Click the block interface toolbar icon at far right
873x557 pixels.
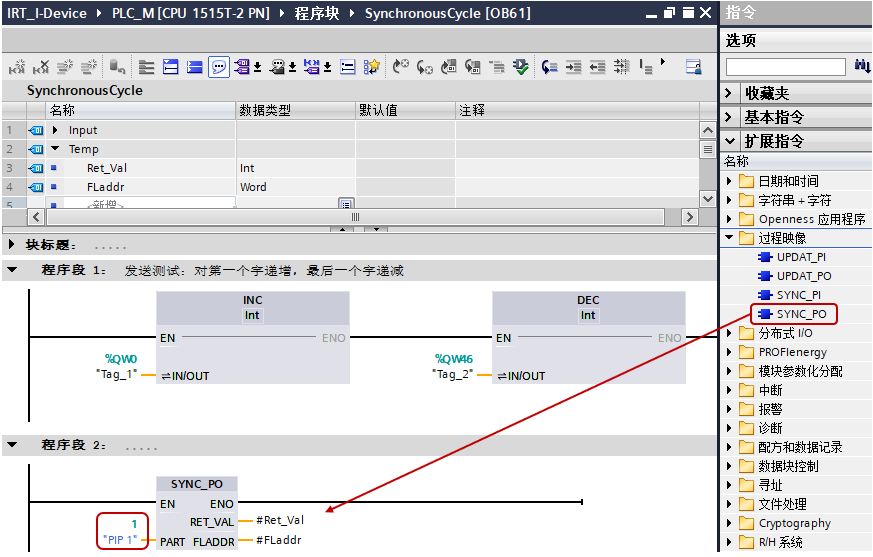pyautogui.click(x=693, y=67)
